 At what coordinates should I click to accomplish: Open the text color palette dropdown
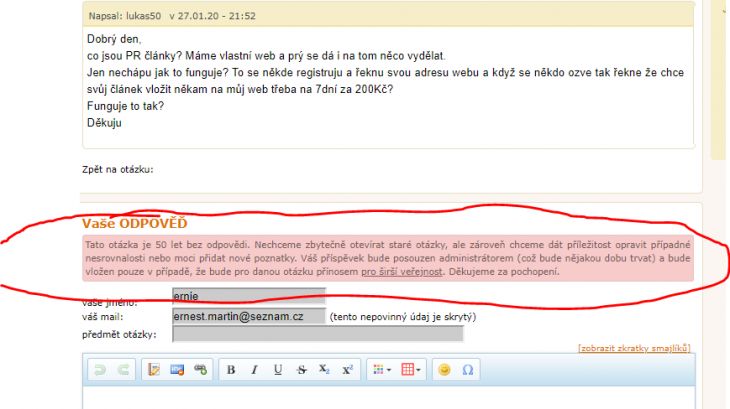pos(382,370)
